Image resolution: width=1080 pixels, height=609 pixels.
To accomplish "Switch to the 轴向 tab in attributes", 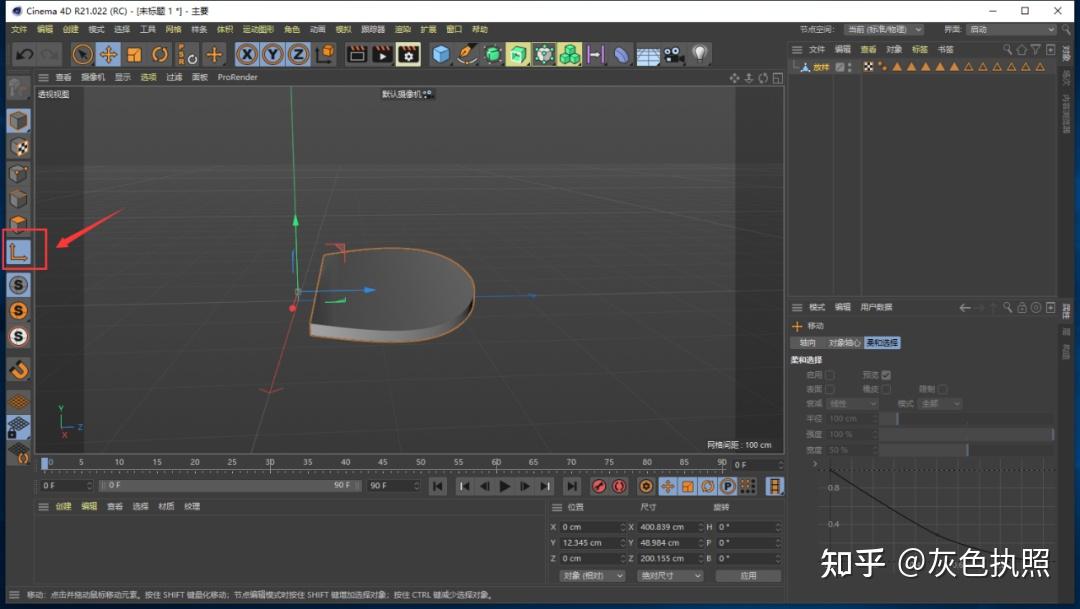I will (x=807, y=343).
